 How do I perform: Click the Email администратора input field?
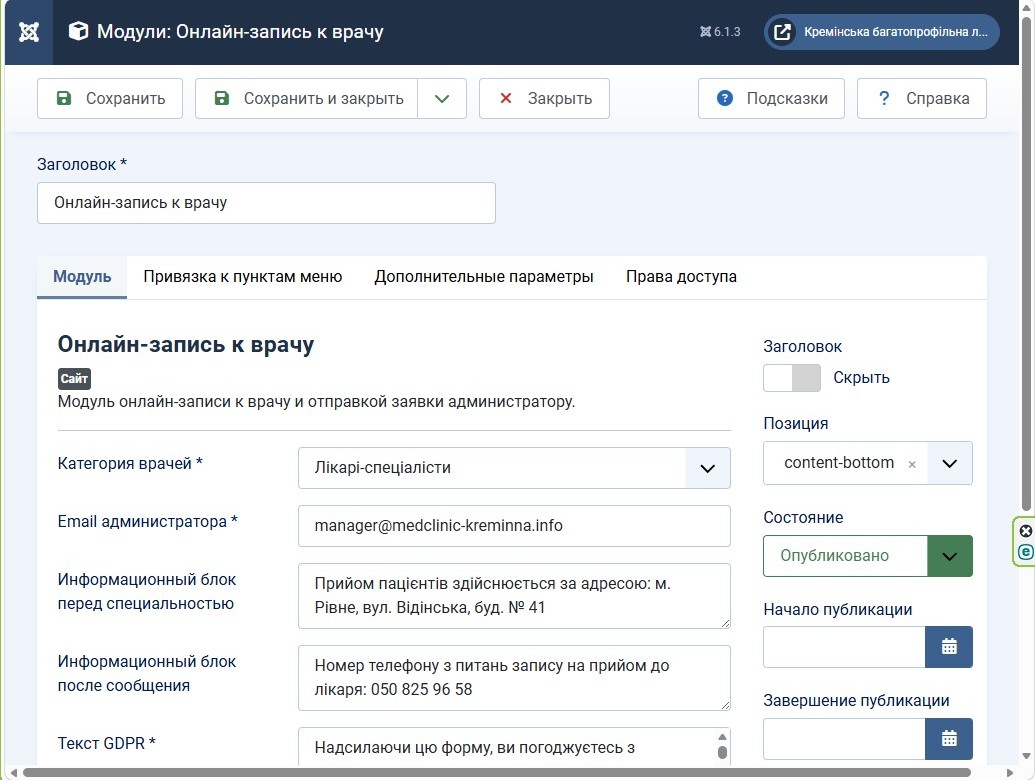point(514,526)
